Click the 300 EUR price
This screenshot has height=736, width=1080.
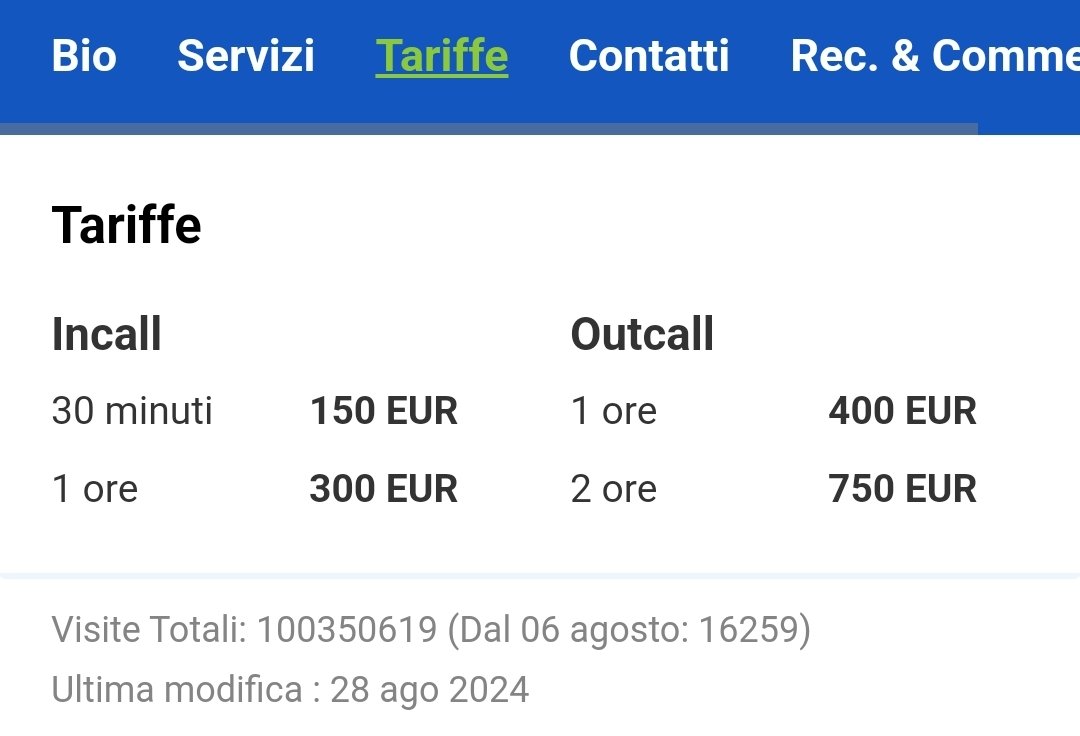pyautogui.click(x=384, y=489)
